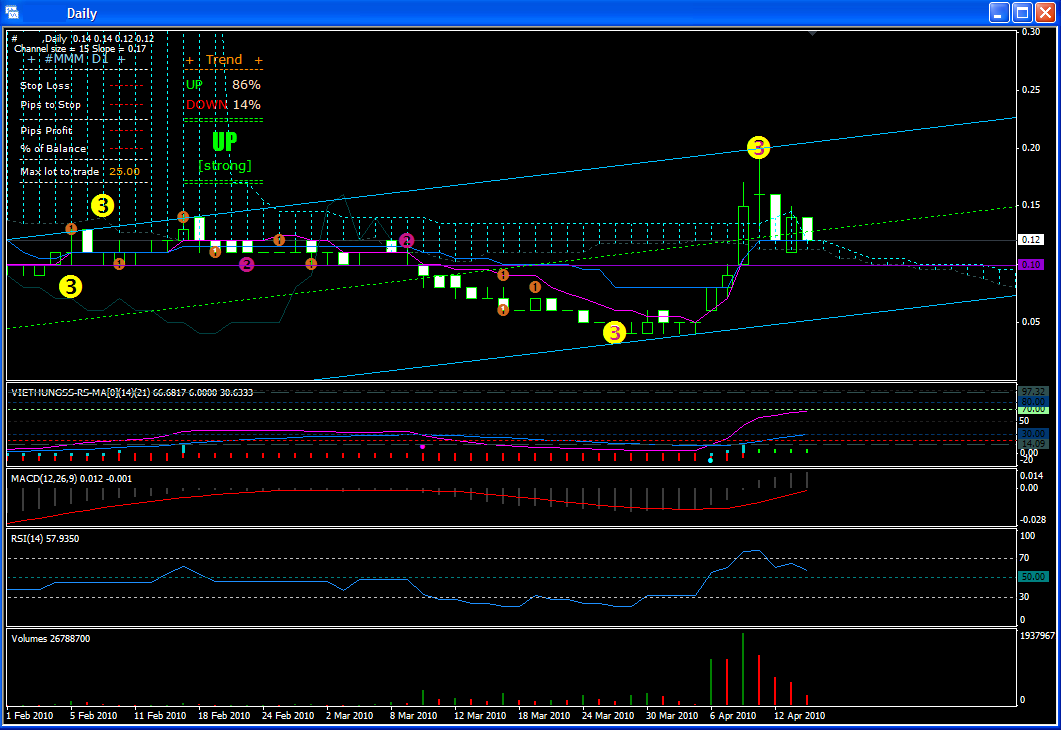
Task: Click the RSI(14) 57.9350 label
Action: click(x=45, y=539)
